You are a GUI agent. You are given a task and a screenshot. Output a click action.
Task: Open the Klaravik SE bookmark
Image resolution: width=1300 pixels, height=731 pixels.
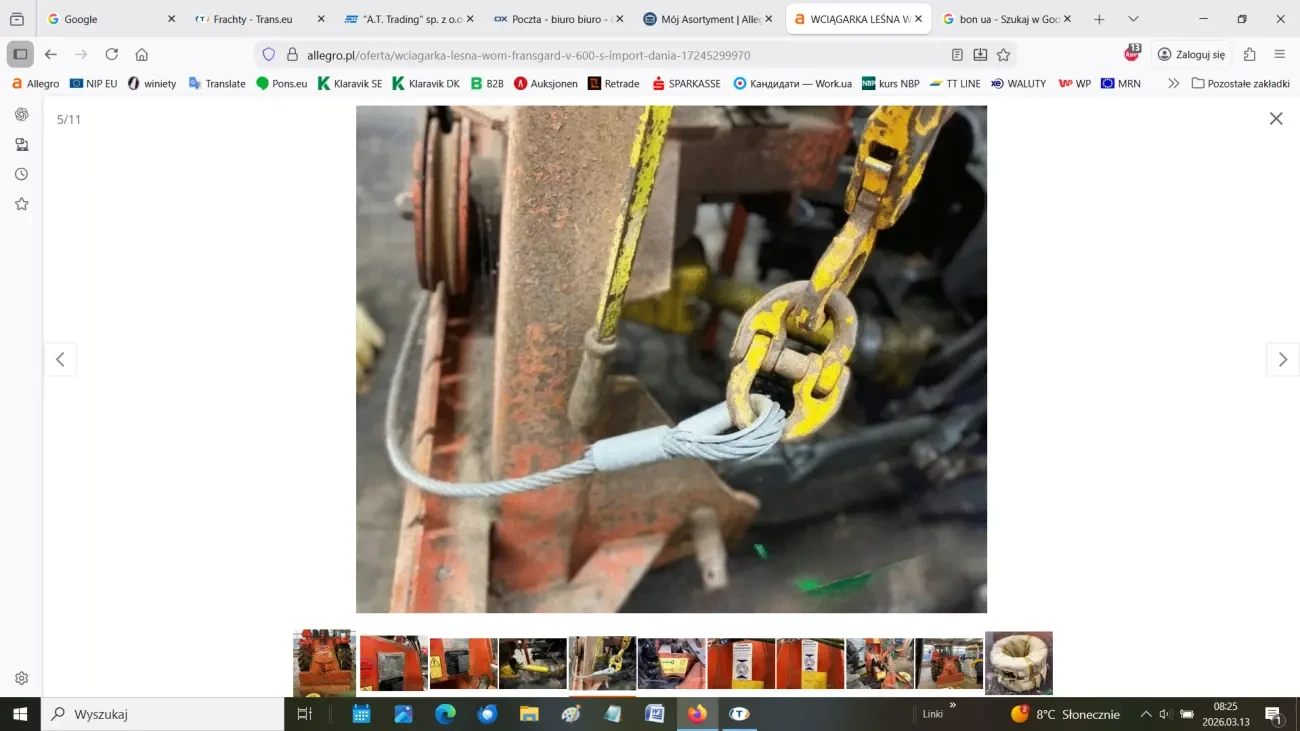(x=350, y=84)
